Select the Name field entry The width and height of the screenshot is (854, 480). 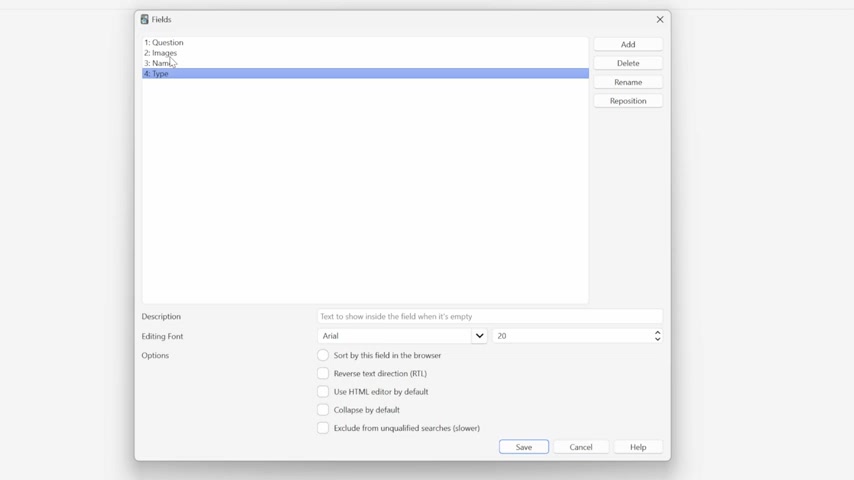click(157, 63)
